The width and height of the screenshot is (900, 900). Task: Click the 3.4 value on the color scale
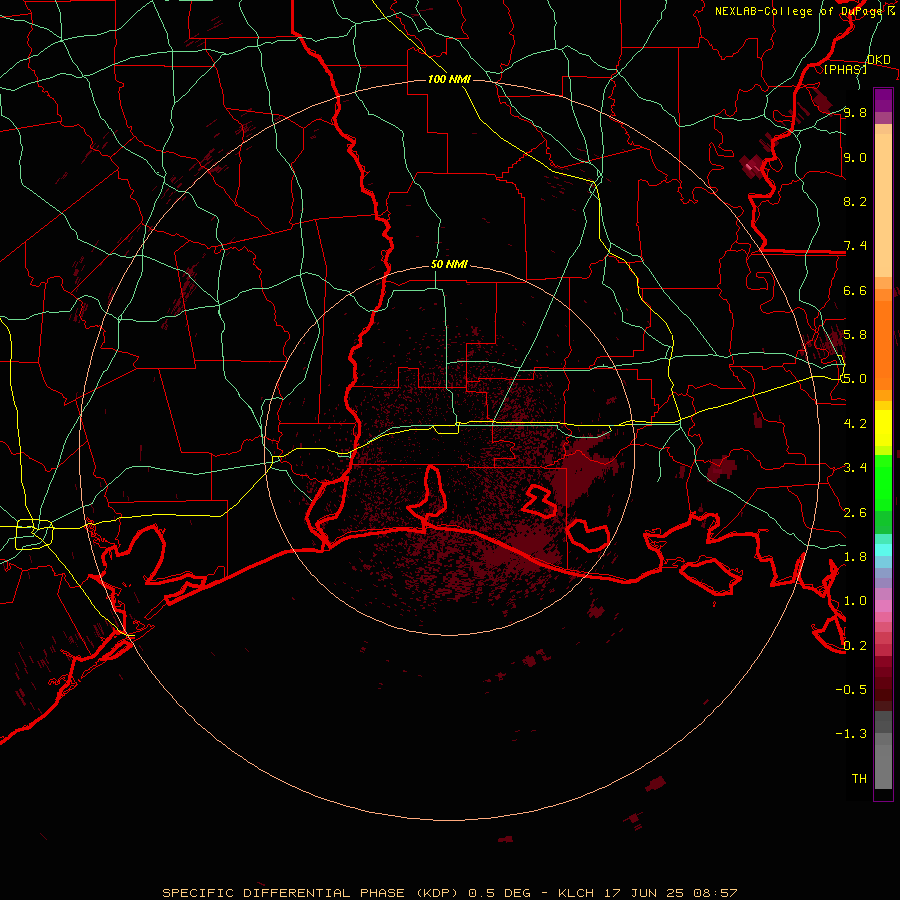855,468
